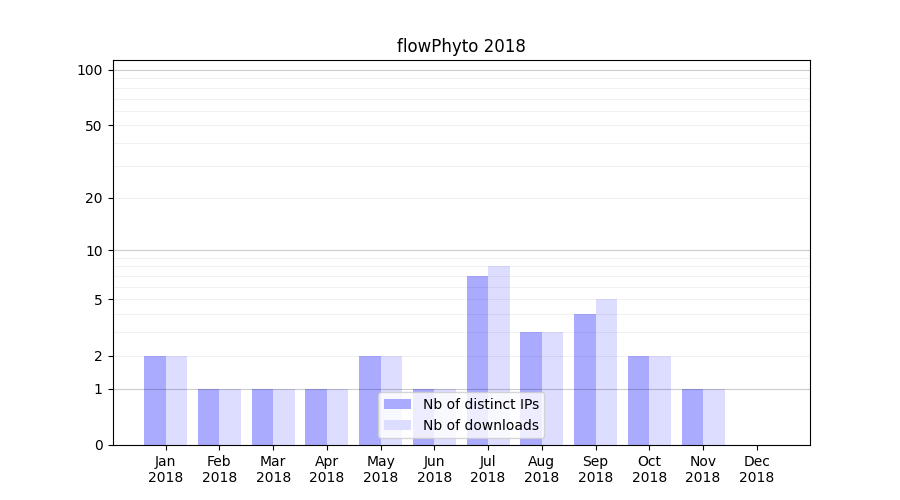Click the Jan 2018 x-axis label
900x500 pixels.
click(x=166, y=469)
